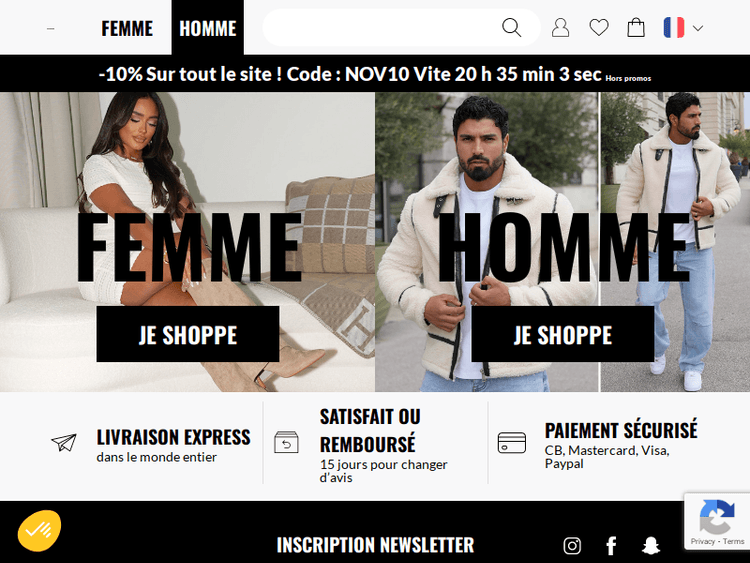Click the French flag icon
This screenshot has height=563, width=750.
pyautogui.click(x=673, y=27)
